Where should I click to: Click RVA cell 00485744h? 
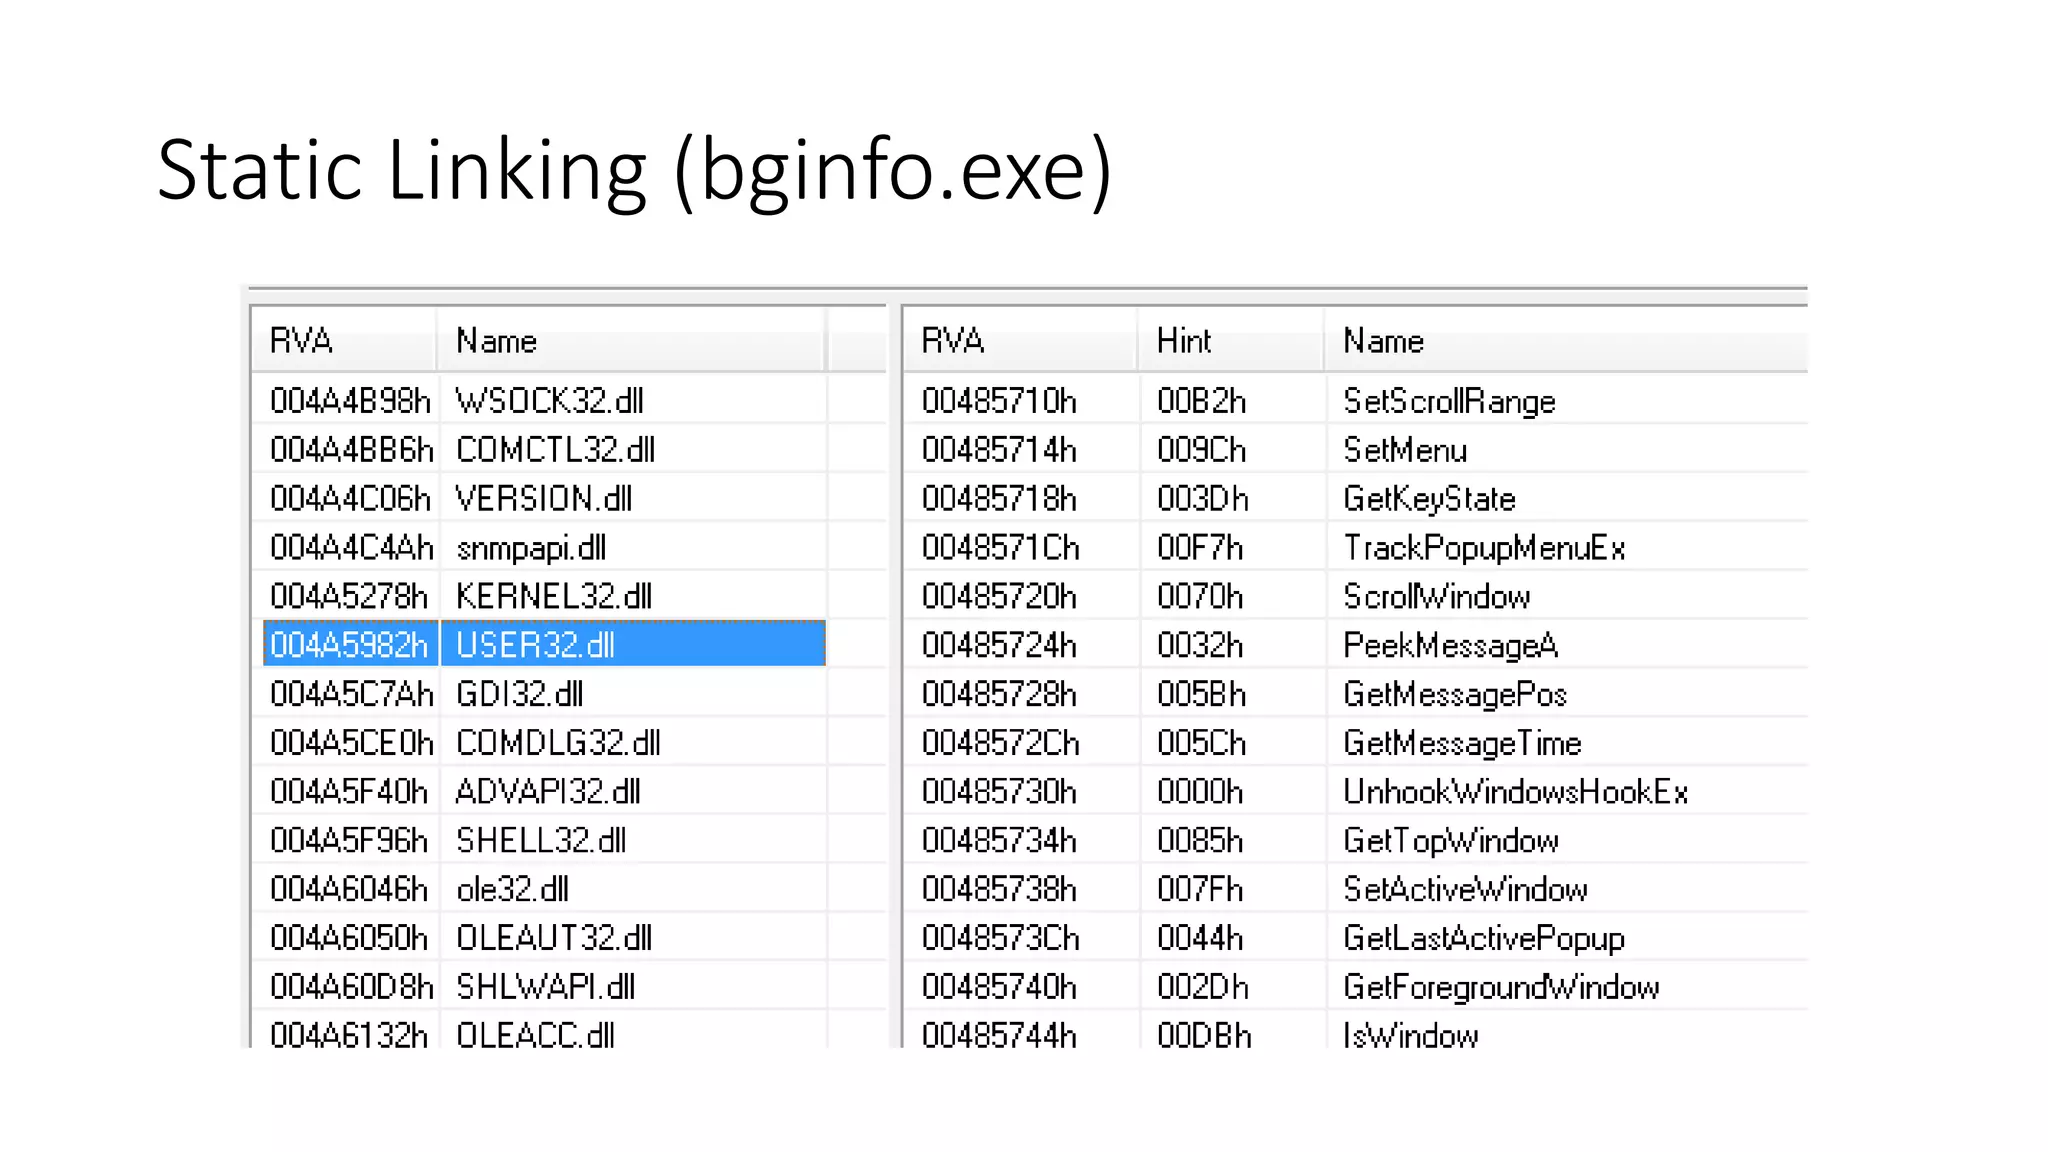[x=999, y=1035]
